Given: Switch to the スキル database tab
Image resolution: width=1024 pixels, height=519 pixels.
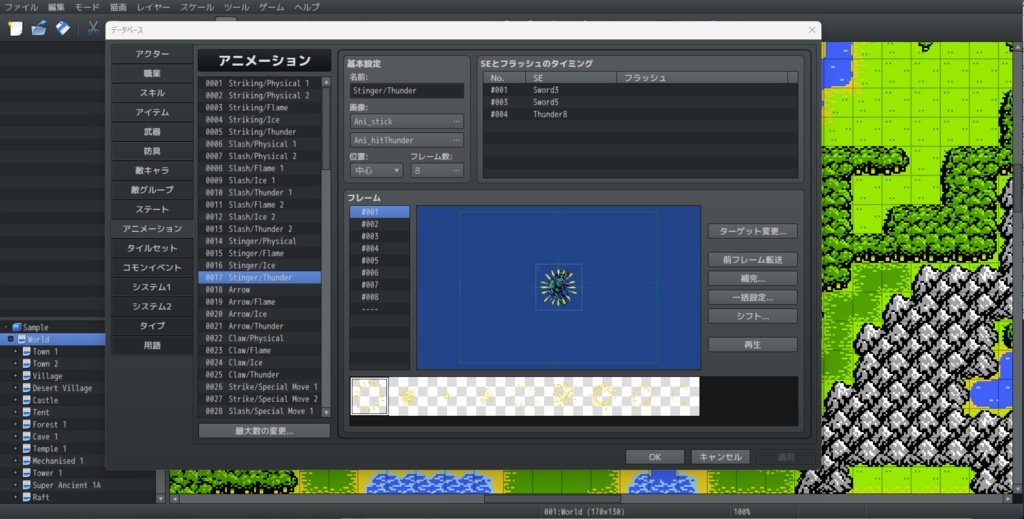Looking at the screenshot, I should pyautogui.click(x=152, y=93).
